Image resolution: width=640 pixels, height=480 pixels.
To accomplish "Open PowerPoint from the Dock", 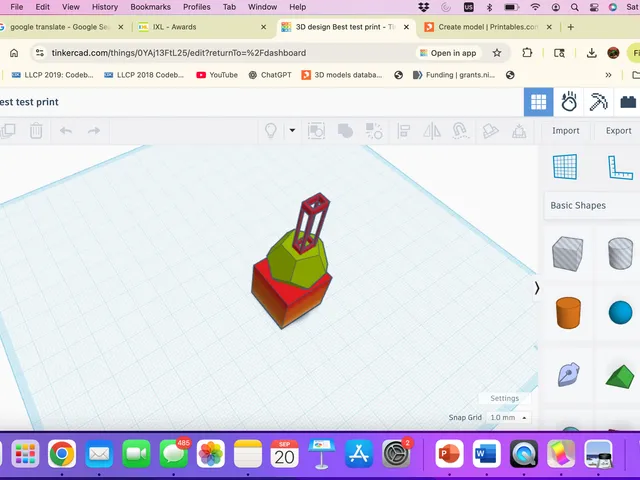I will [x=449, y=453].
